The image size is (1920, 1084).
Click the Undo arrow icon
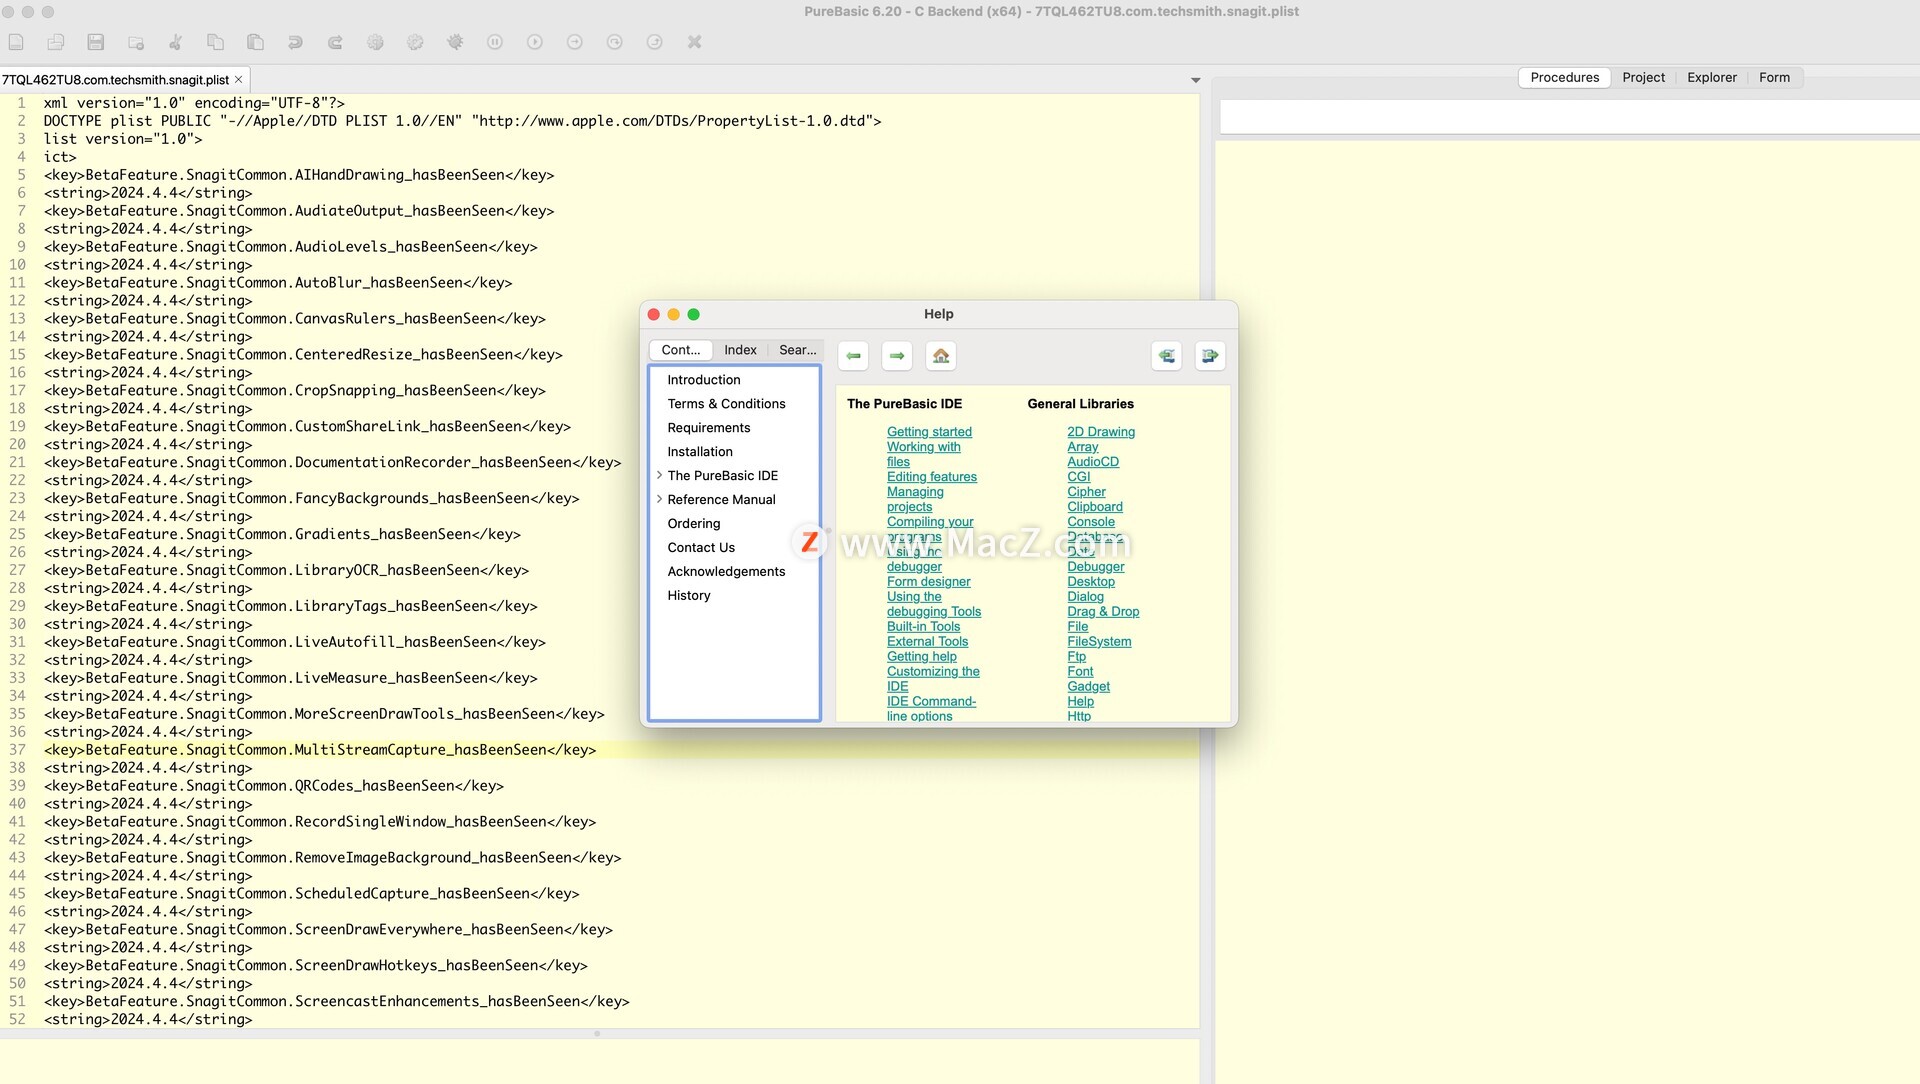click(x=296, y=42)
